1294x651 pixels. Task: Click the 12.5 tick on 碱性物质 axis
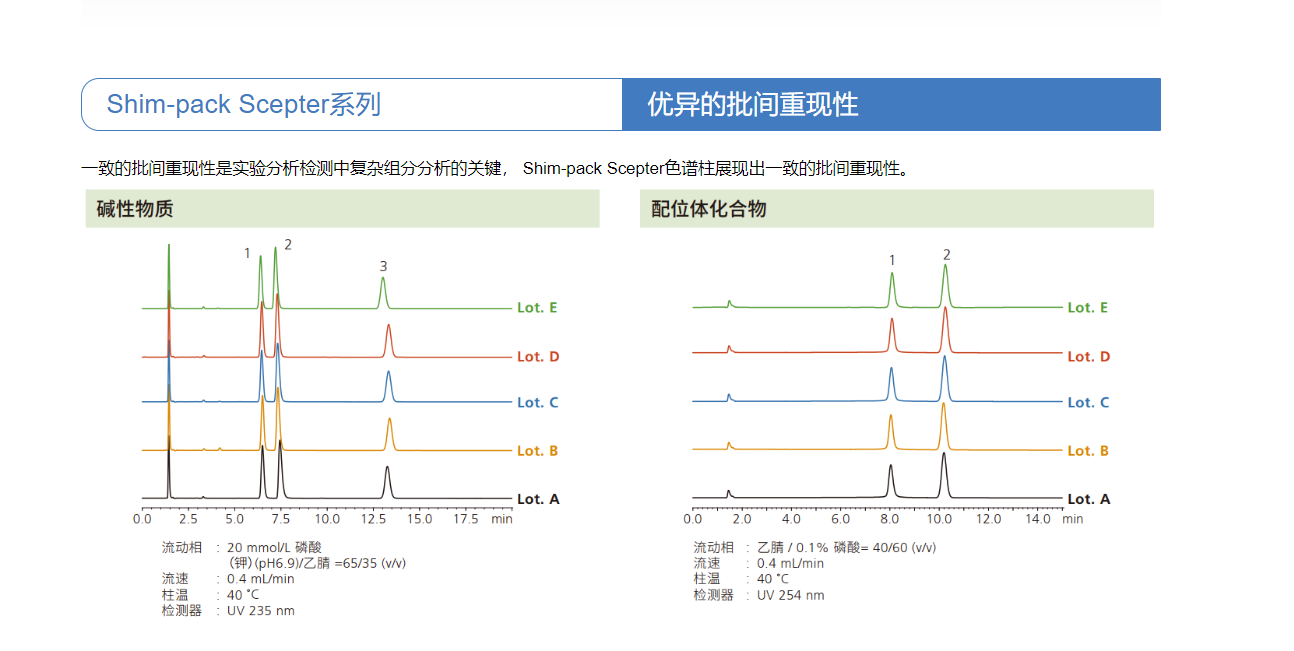pyautogui.click(x=373, y=519)
